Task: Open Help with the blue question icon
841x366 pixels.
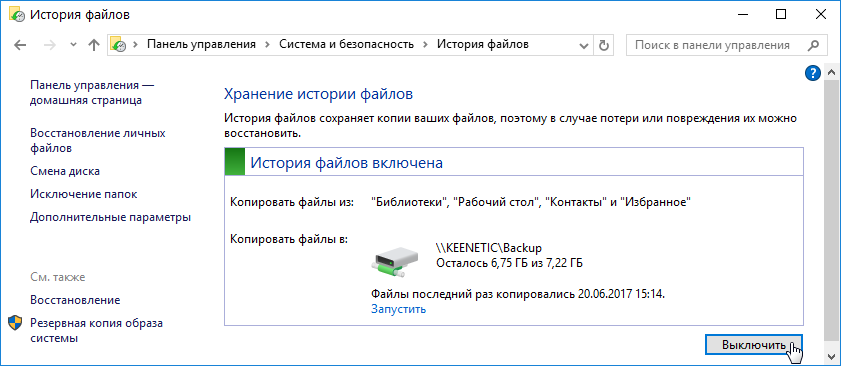Action: click(813, 72)
